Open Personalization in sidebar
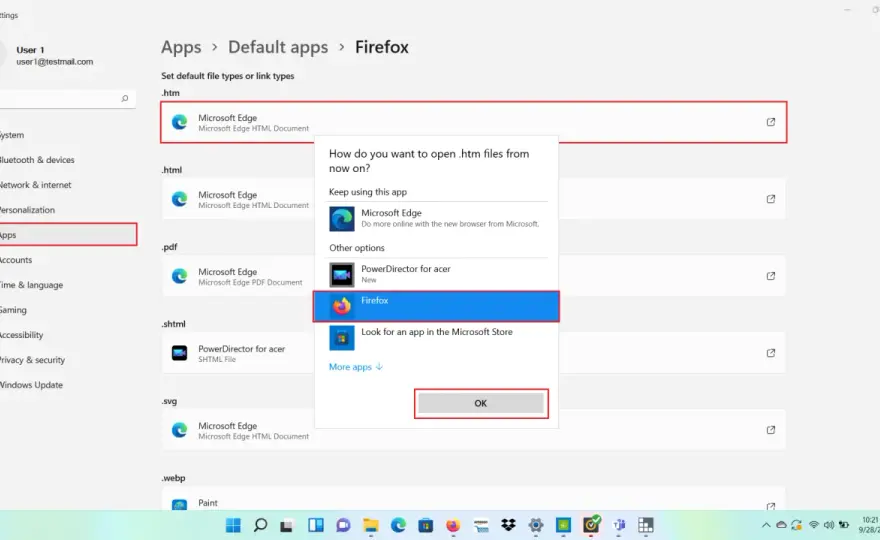Viewport: 880px width, 540px height. tap(67, 209)
